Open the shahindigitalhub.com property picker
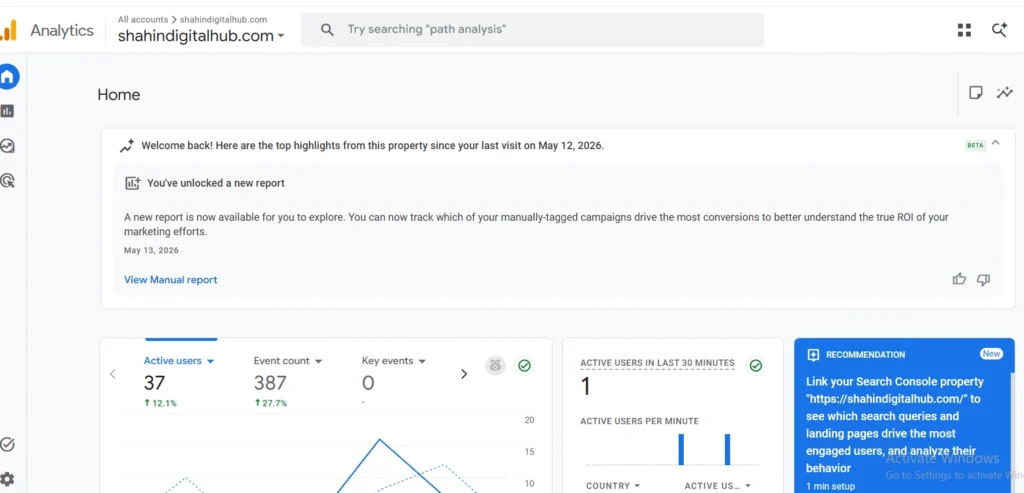1024x493 pixels. pyautogui.click(x=200, y=36)
